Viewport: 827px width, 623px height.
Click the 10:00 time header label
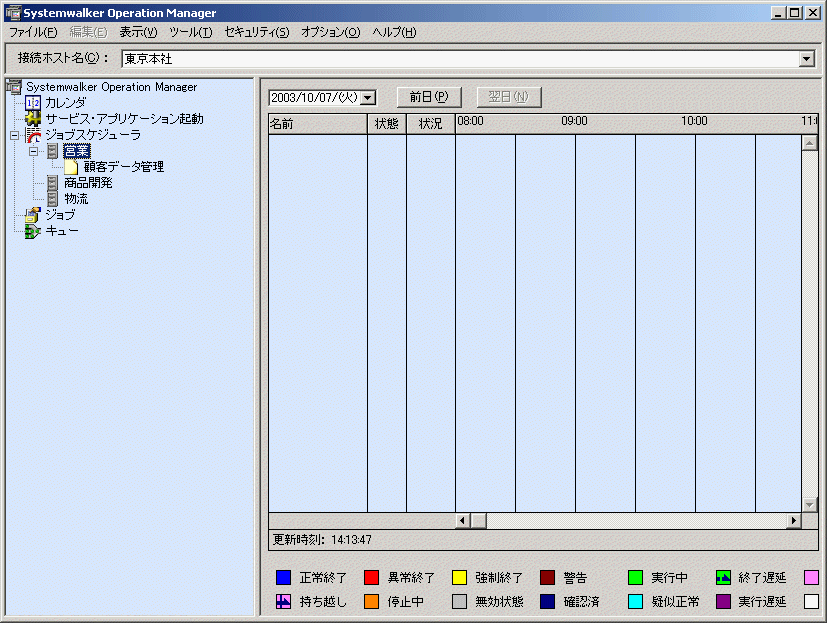pyautogui.click(x=694, y=121)
